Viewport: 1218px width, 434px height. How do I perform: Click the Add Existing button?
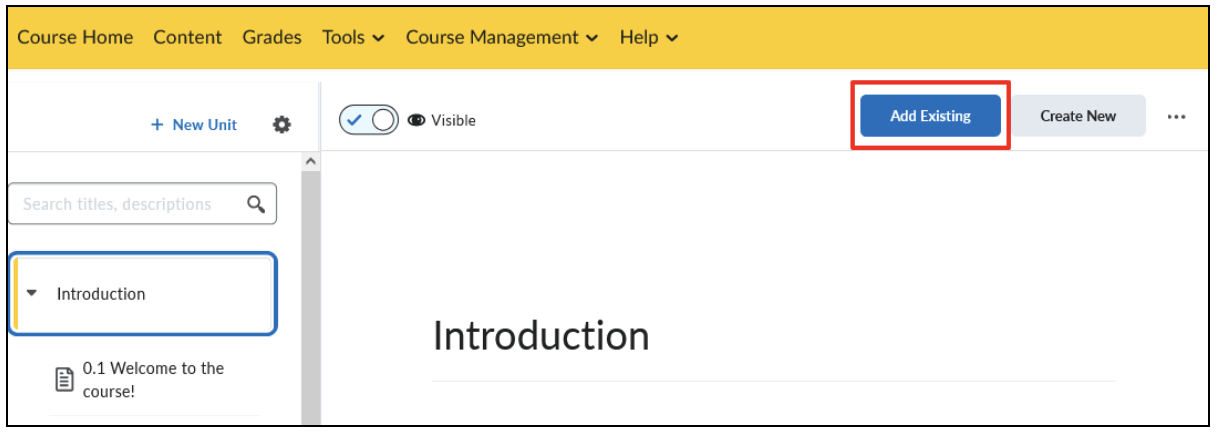click(930, 116)
